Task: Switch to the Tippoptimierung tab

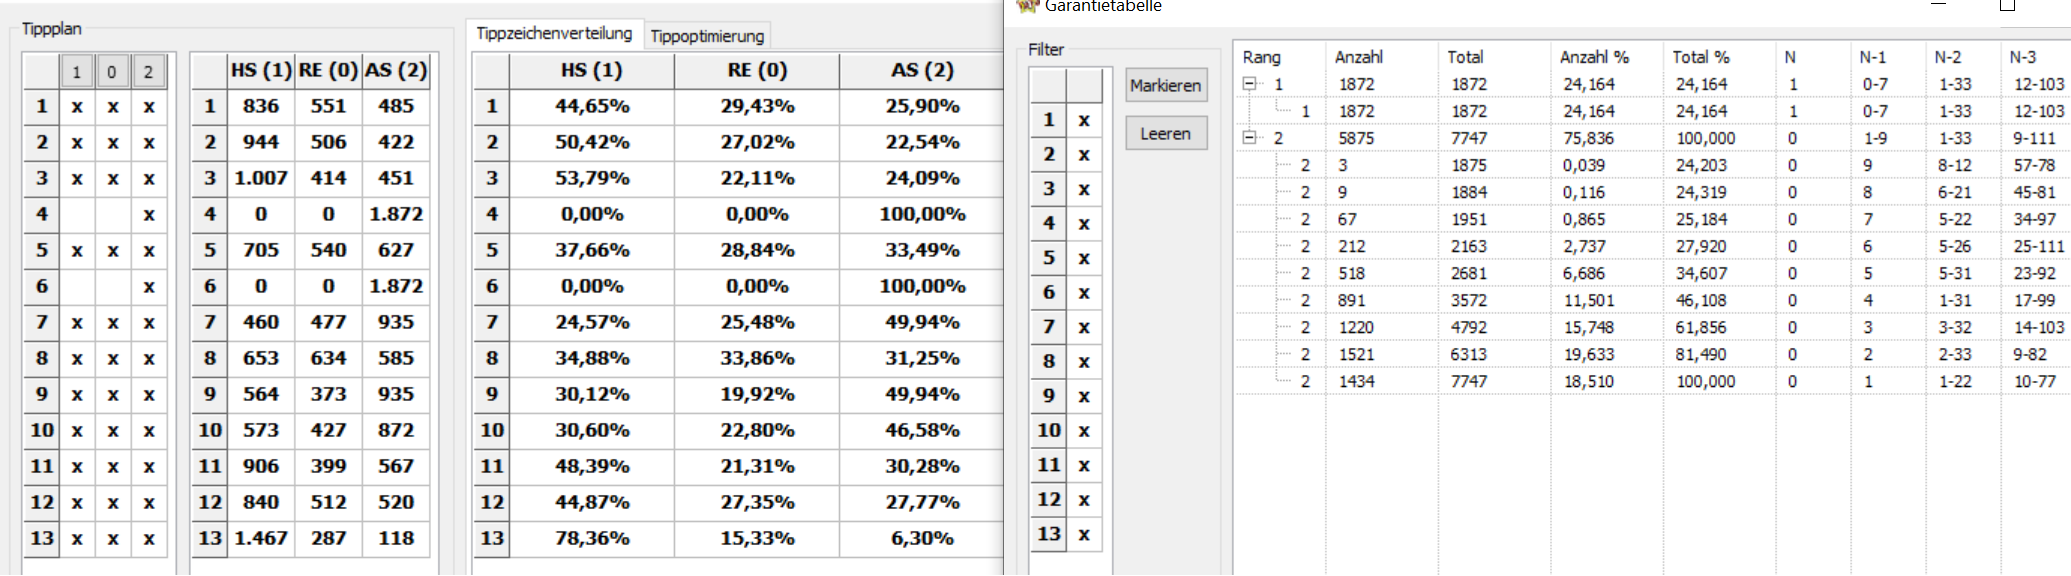Action: pyautogui.click(x=707, y=36)
